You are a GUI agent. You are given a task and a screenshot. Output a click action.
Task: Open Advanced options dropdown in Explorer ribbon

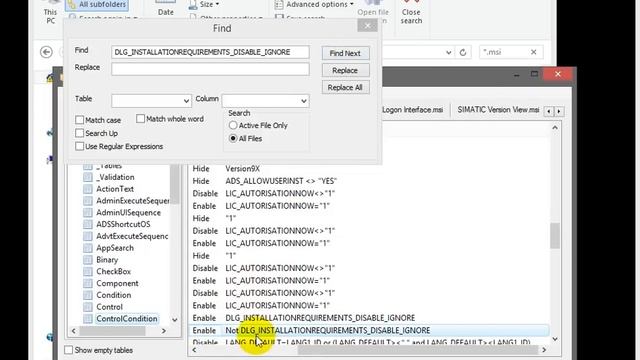(x=314, y=4)
